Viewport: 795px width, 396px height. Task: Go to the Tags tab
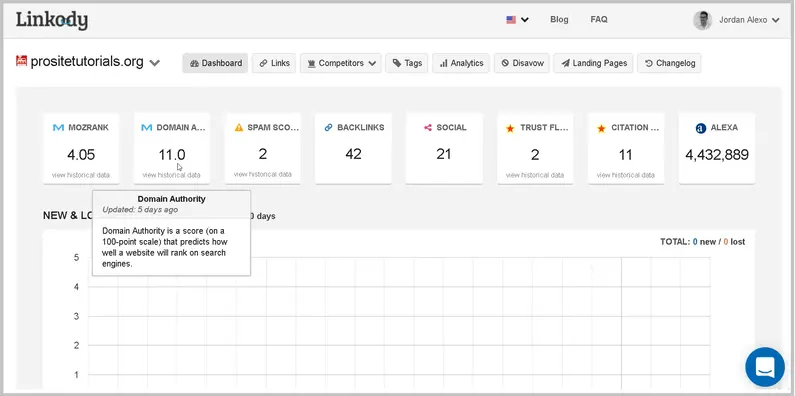[x=407, y=63]
